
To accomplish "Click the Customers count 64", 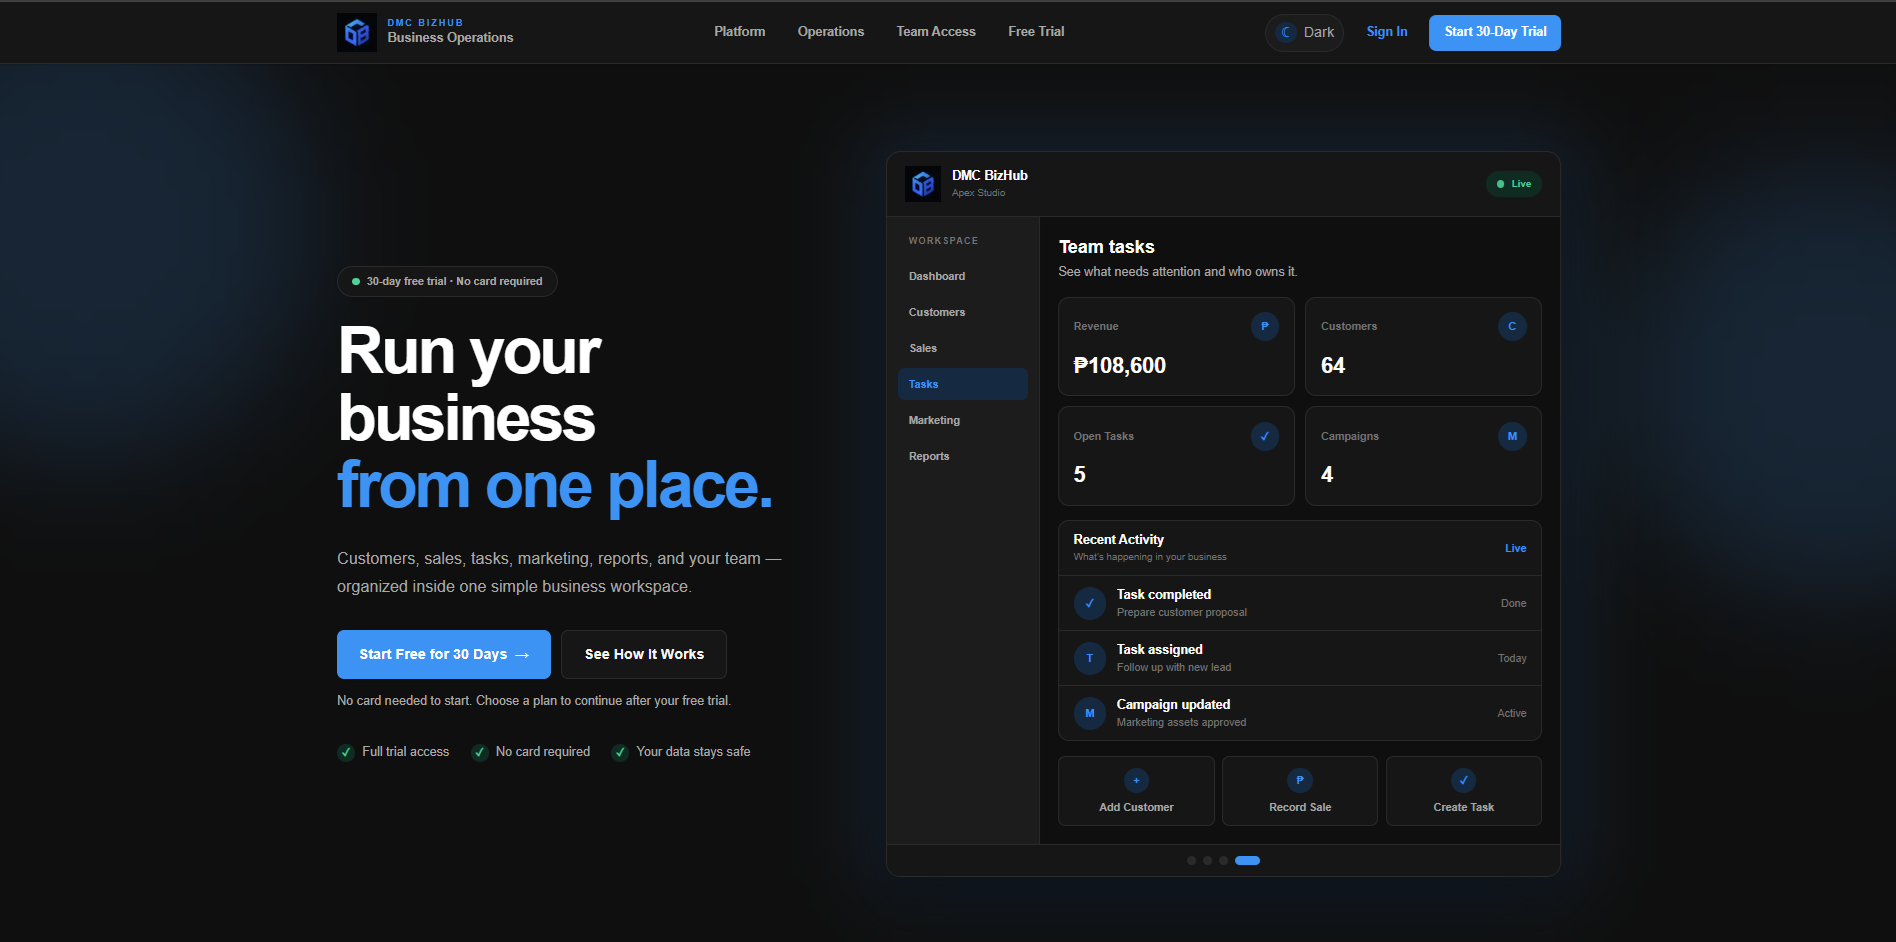I will coord(1333,366).
